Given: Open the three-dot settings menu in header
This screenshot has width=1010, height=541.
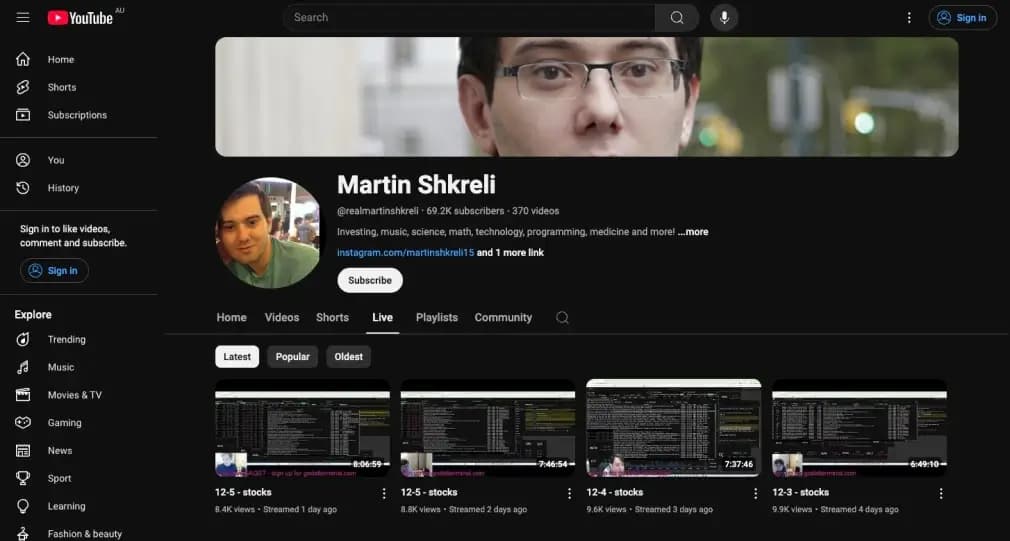Looking at the screenshot, I should (909, 17).
